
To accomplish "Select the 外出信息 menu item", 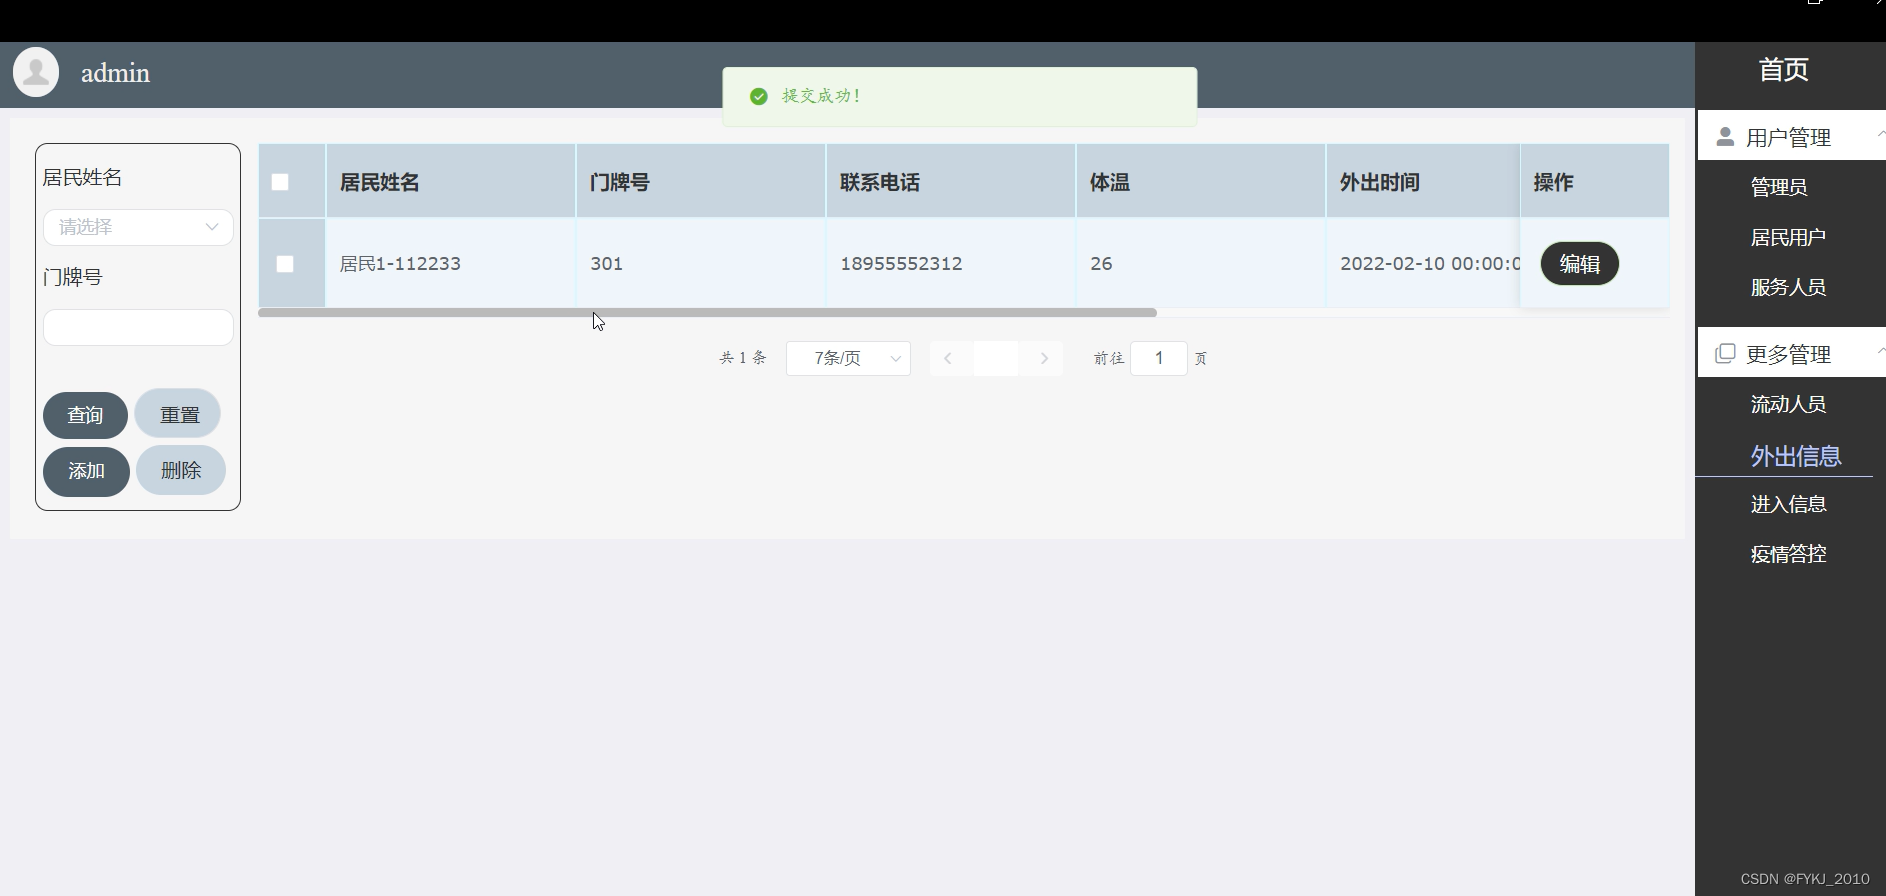I will click(1795, 456).
